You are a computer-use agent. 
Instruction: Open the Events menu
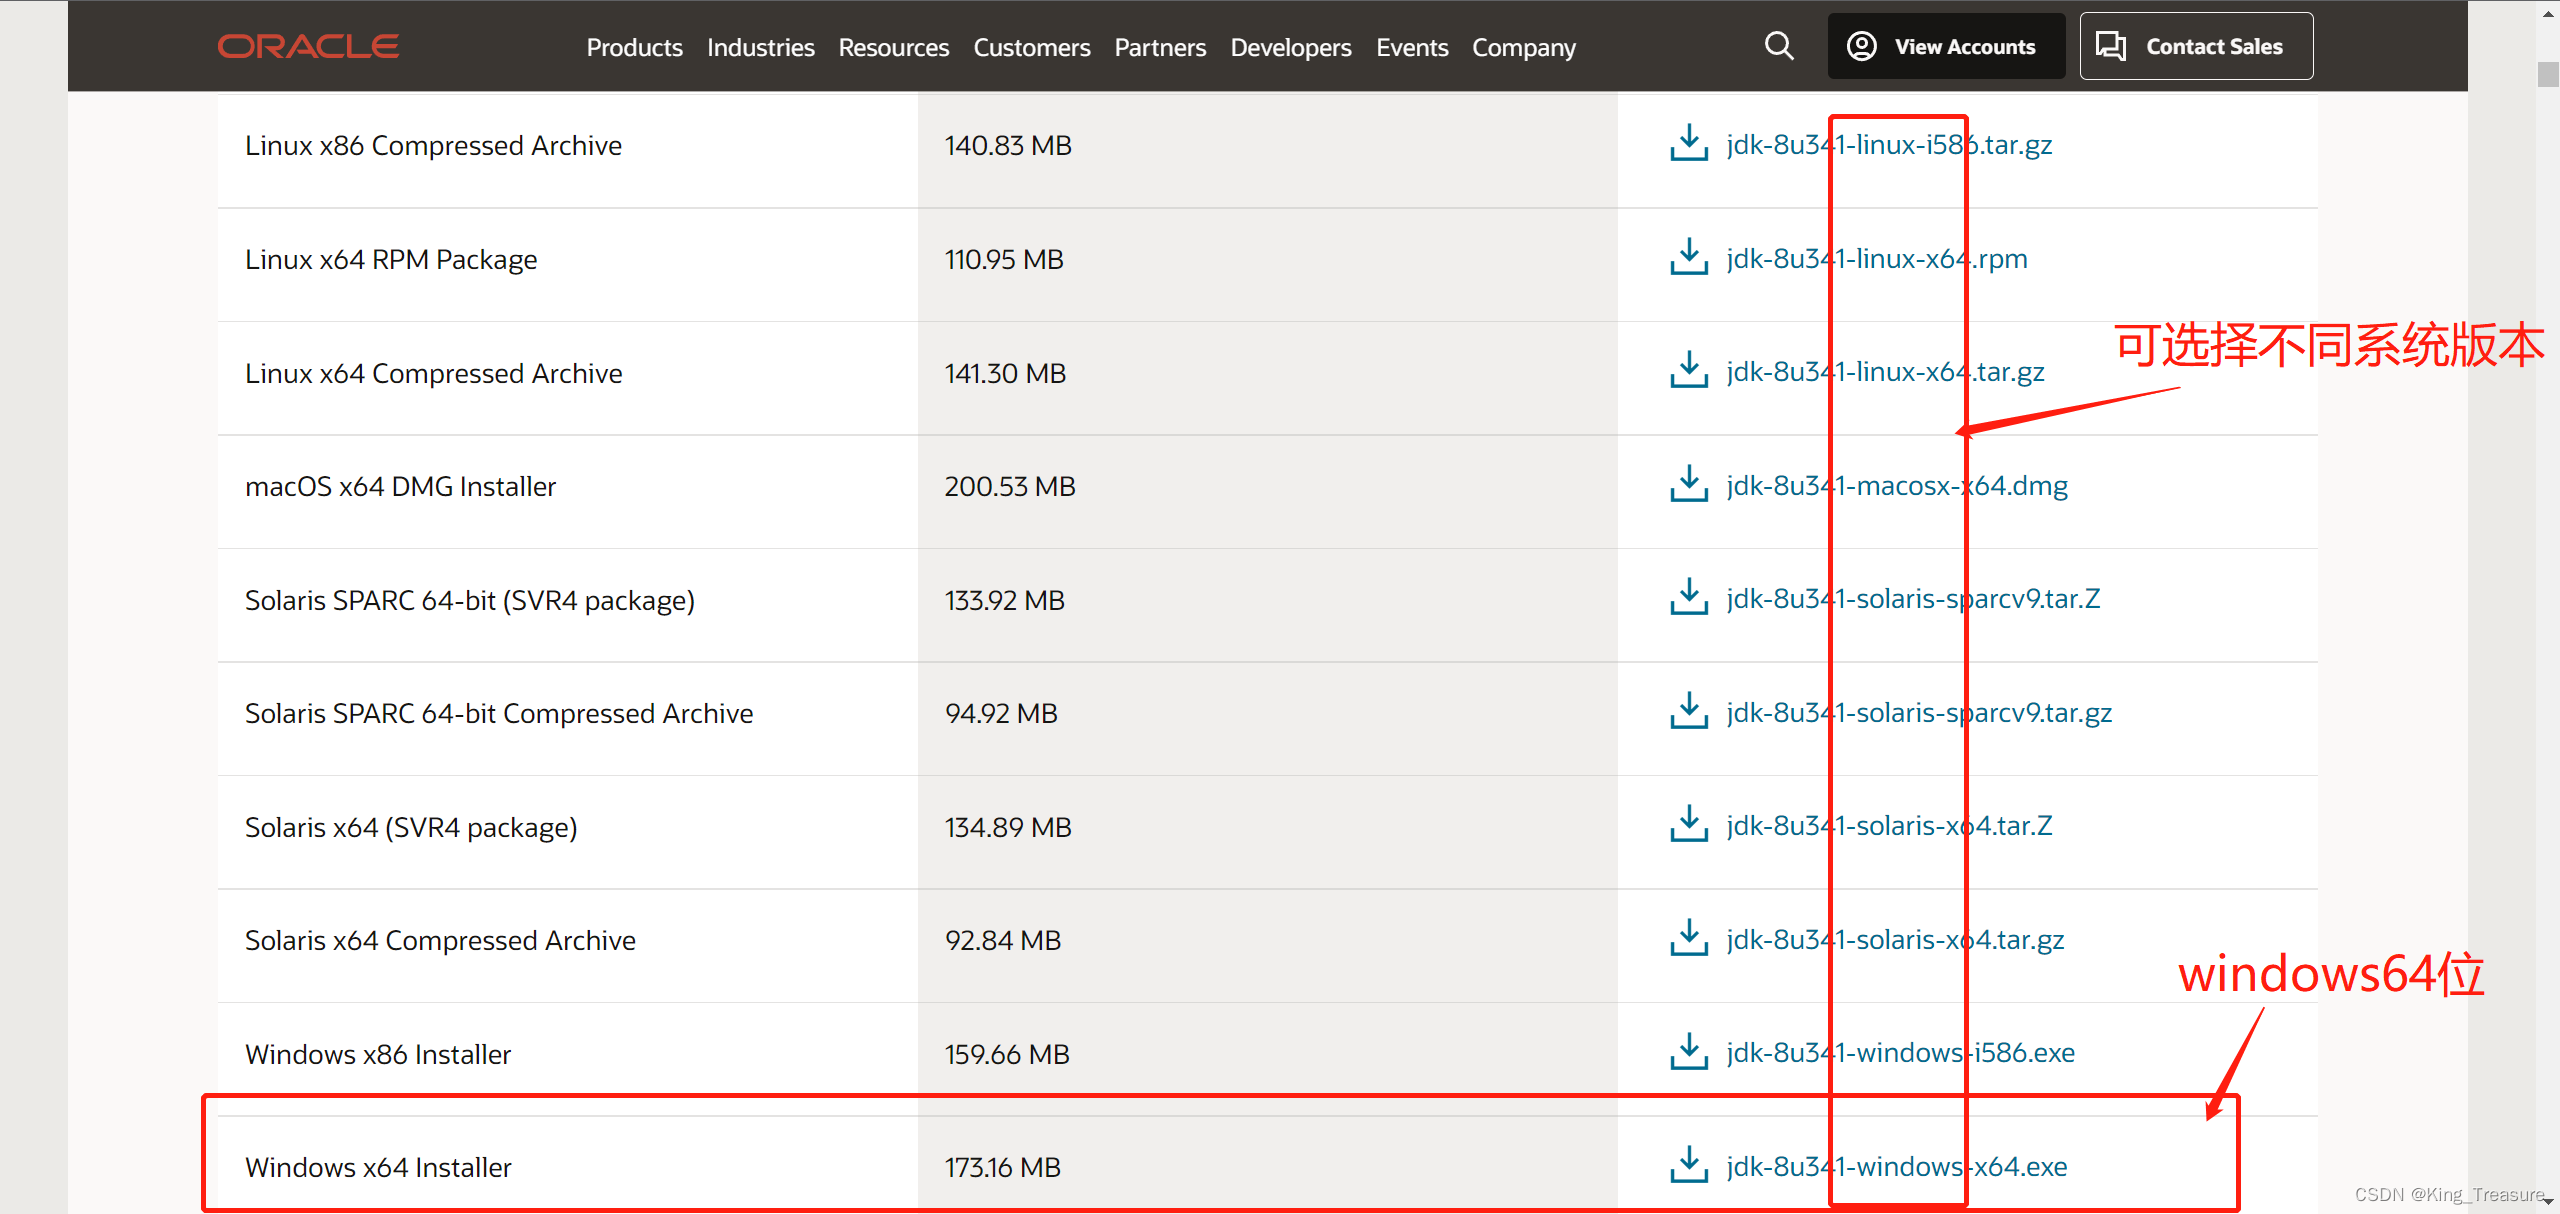coord(1411,47)
